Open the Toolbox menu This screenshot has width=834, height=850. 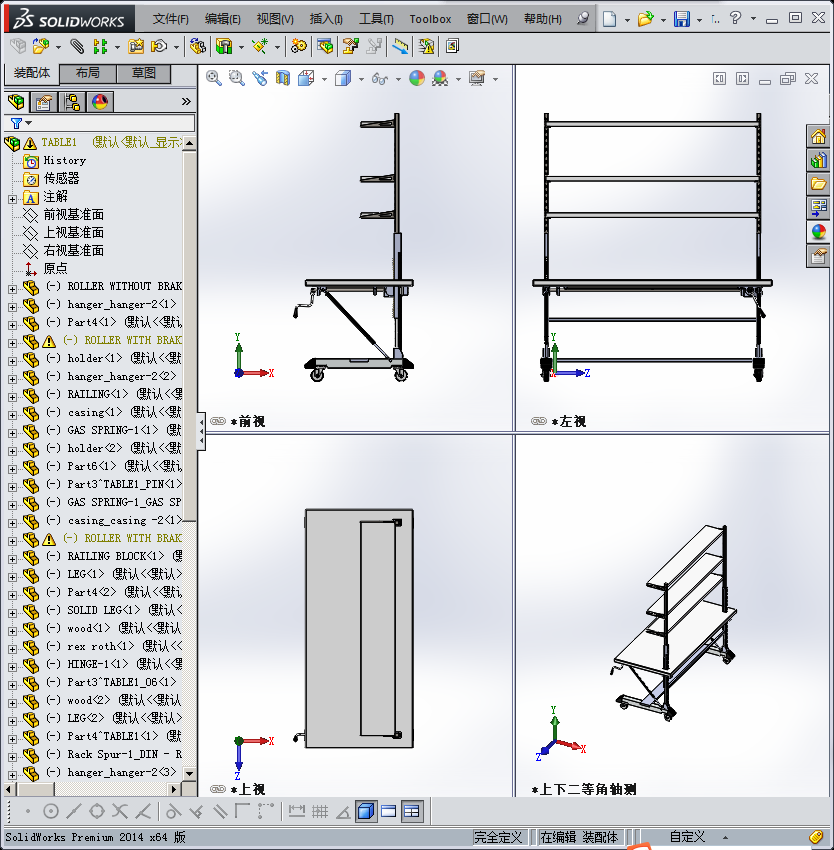[x=430, y=19]
